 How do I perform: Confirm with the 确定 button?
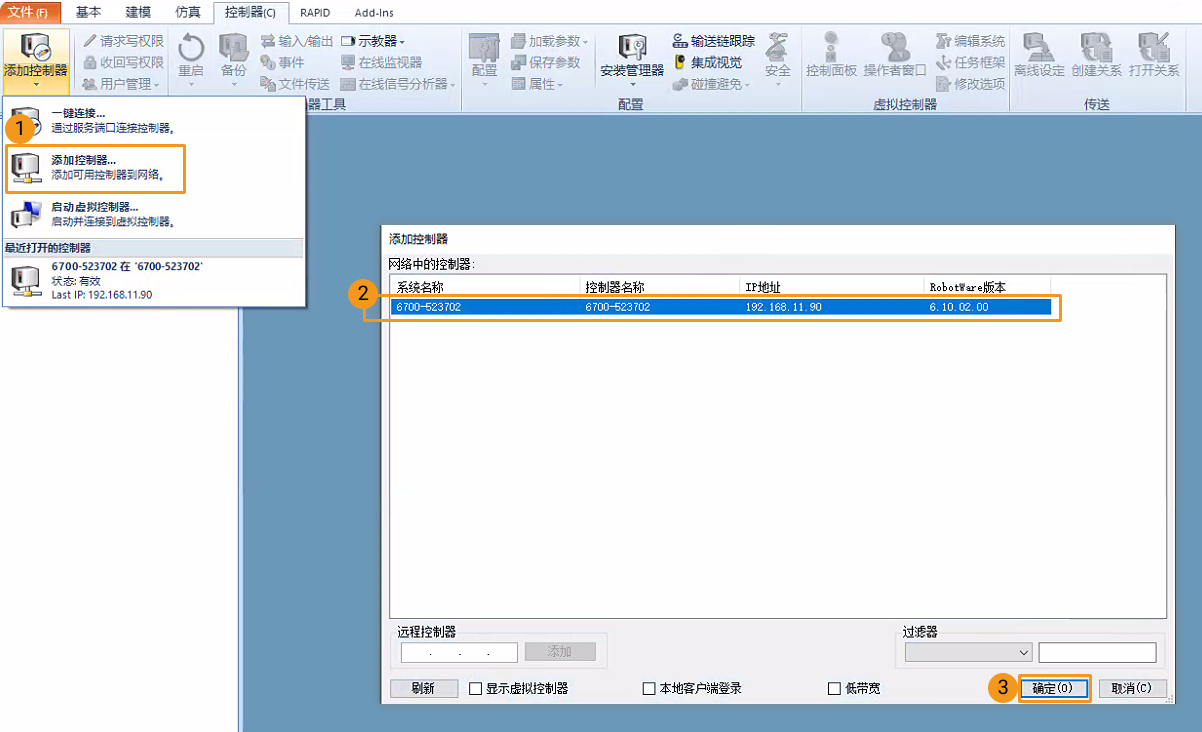[x=1054, y=688]
